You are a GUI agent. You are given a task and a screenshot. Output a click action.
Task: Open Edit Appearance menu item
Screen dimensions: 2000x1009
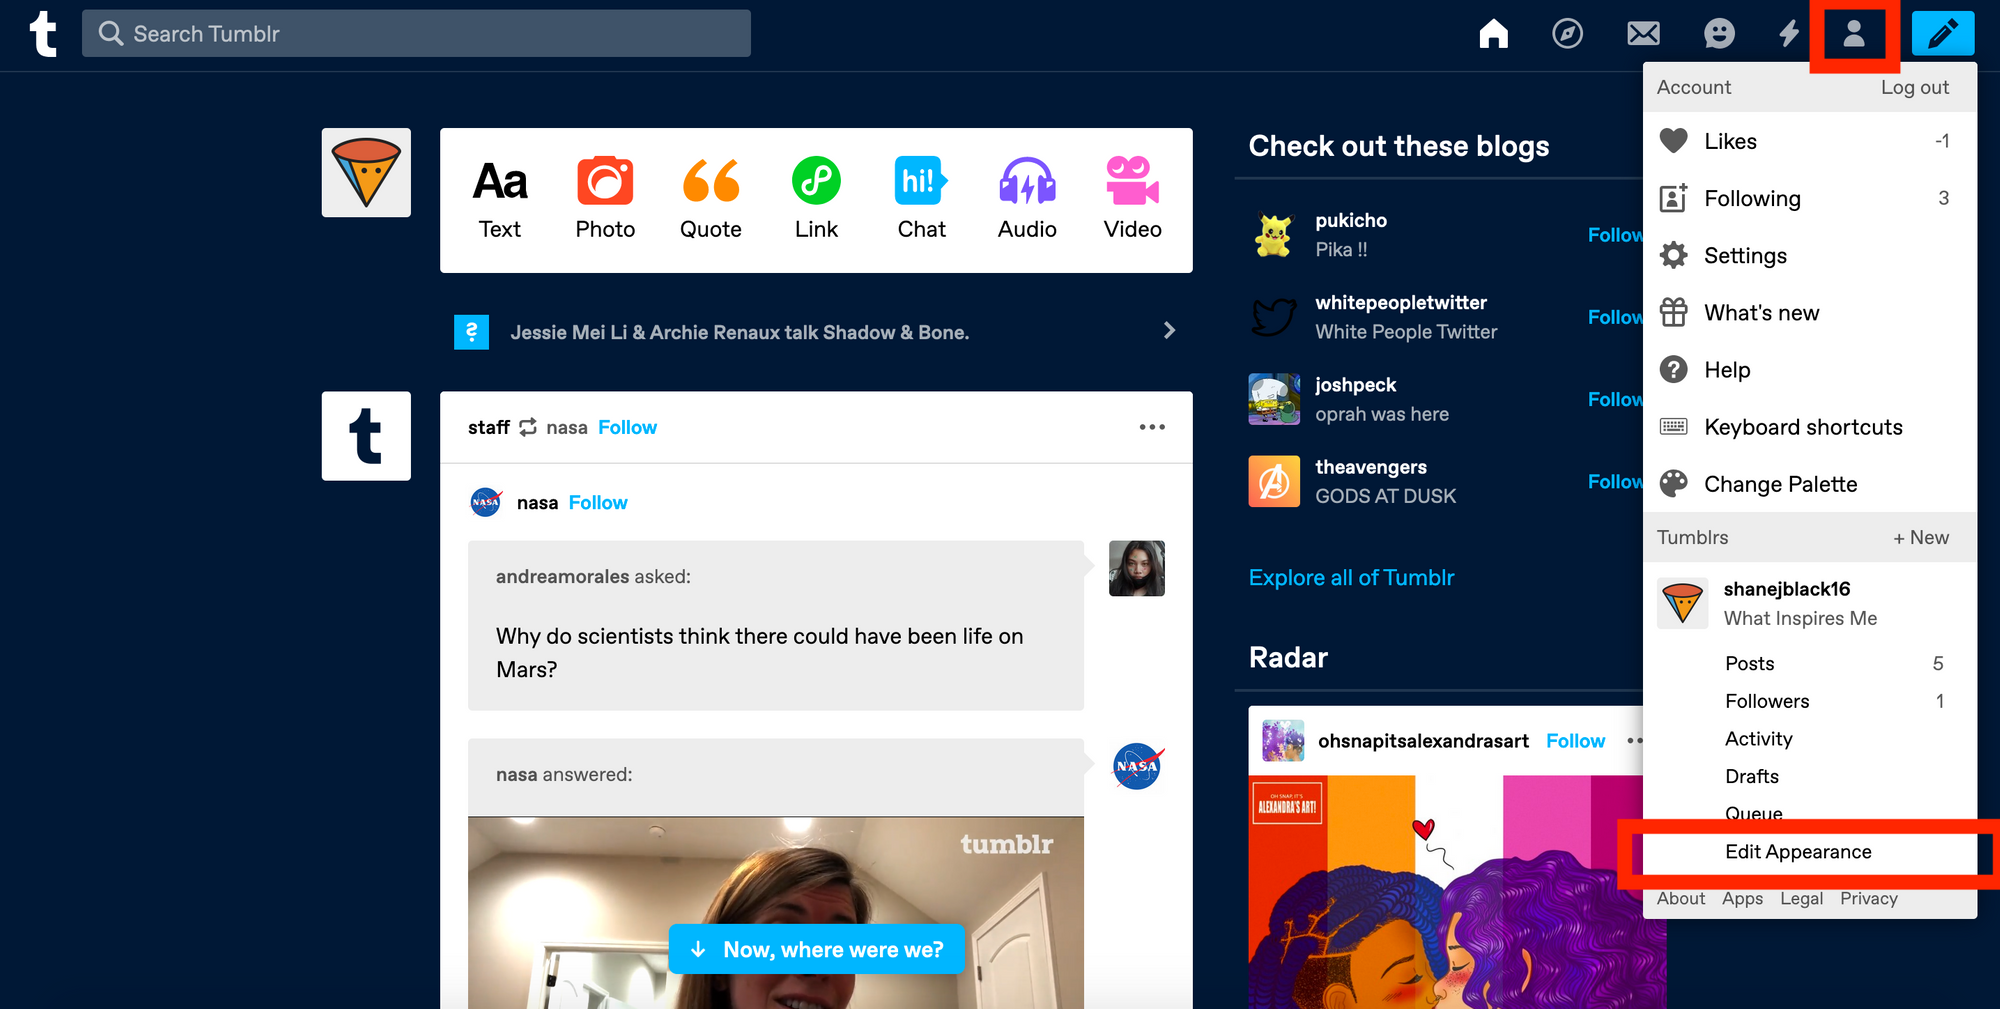pos(1798,852)
